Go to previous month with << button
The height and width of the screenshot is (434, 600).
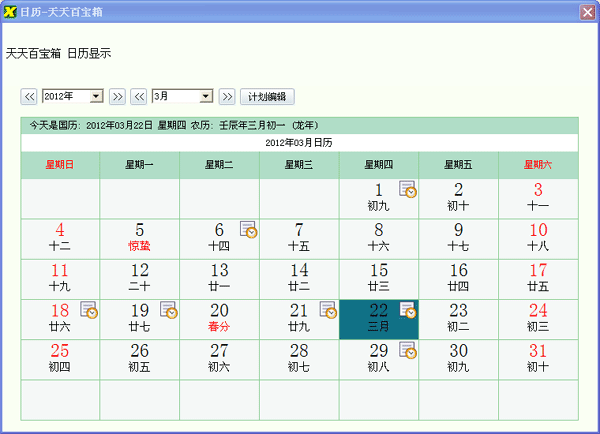pos(139,96)
